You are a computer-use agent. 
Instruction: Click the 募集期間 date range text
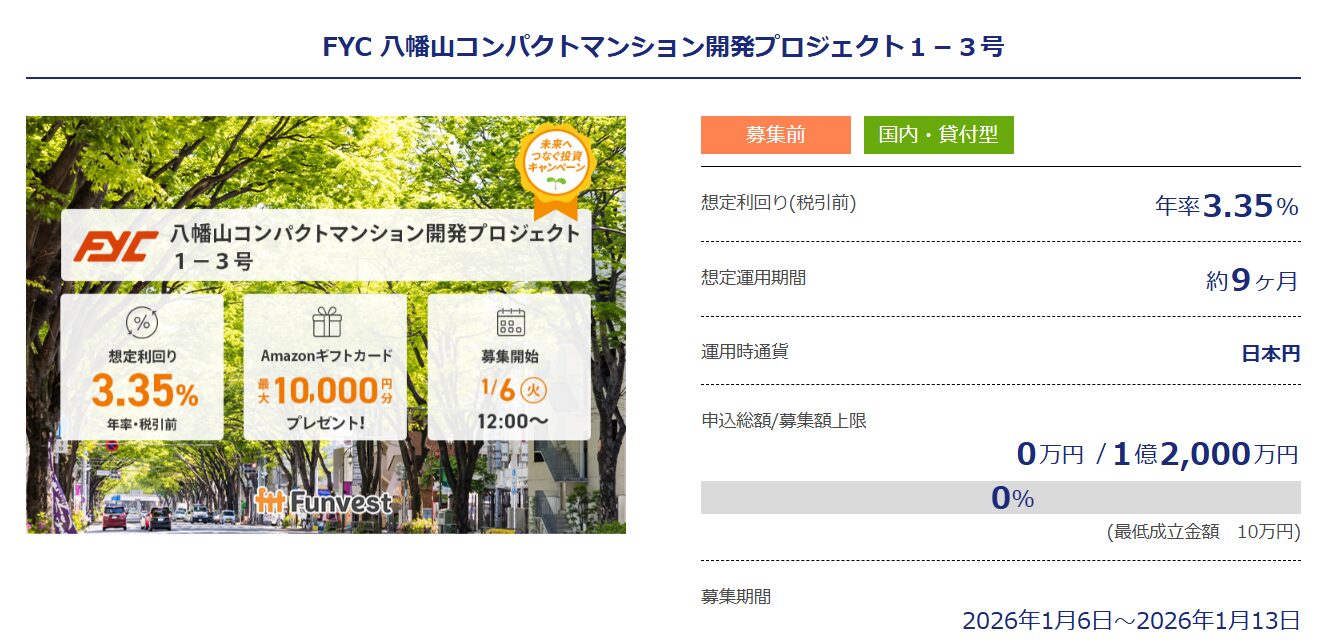[1130, 620]
